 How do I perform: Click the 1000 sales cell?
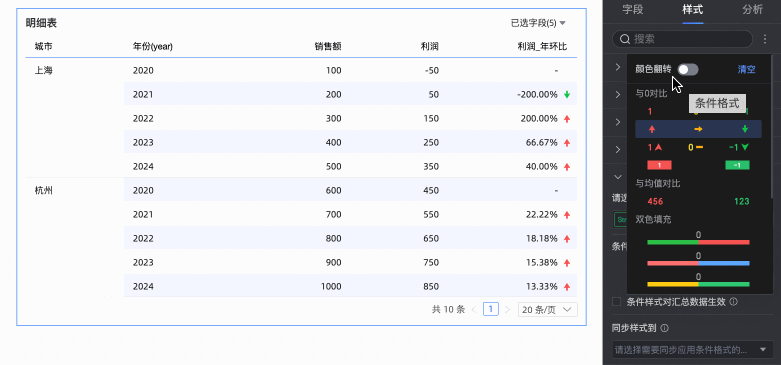click(x=332, y=286)
